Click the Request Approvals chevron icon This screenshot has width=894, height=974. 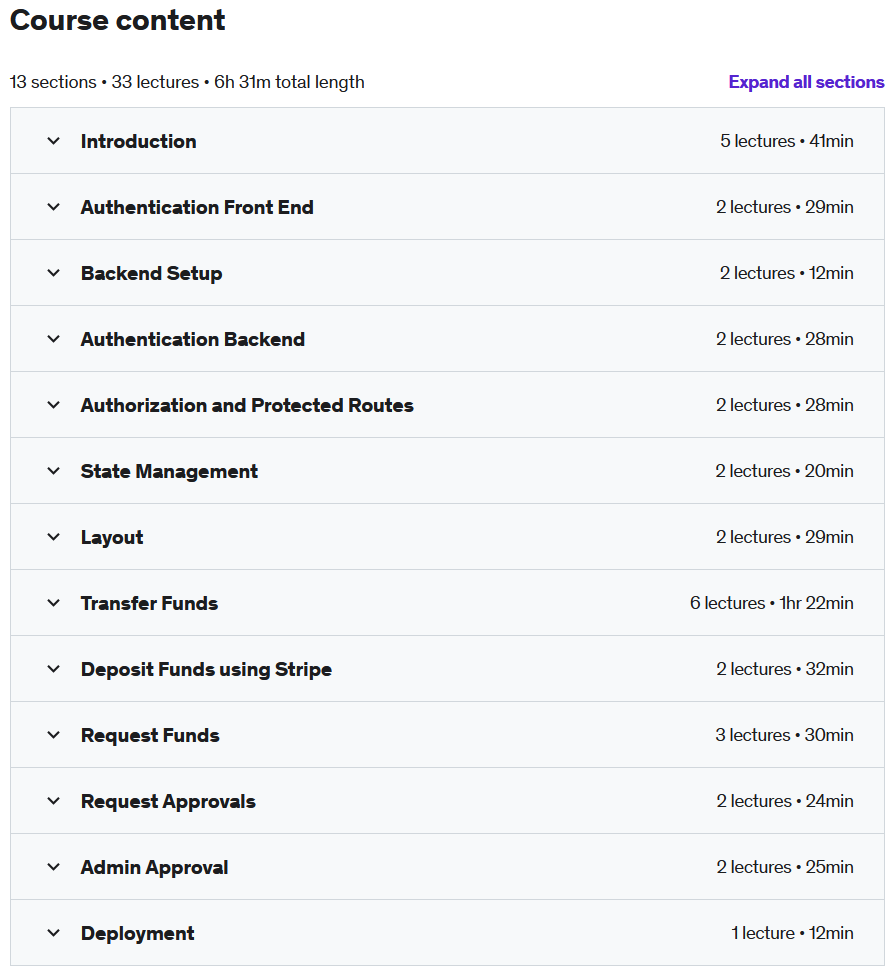click(x=54, y=801)
